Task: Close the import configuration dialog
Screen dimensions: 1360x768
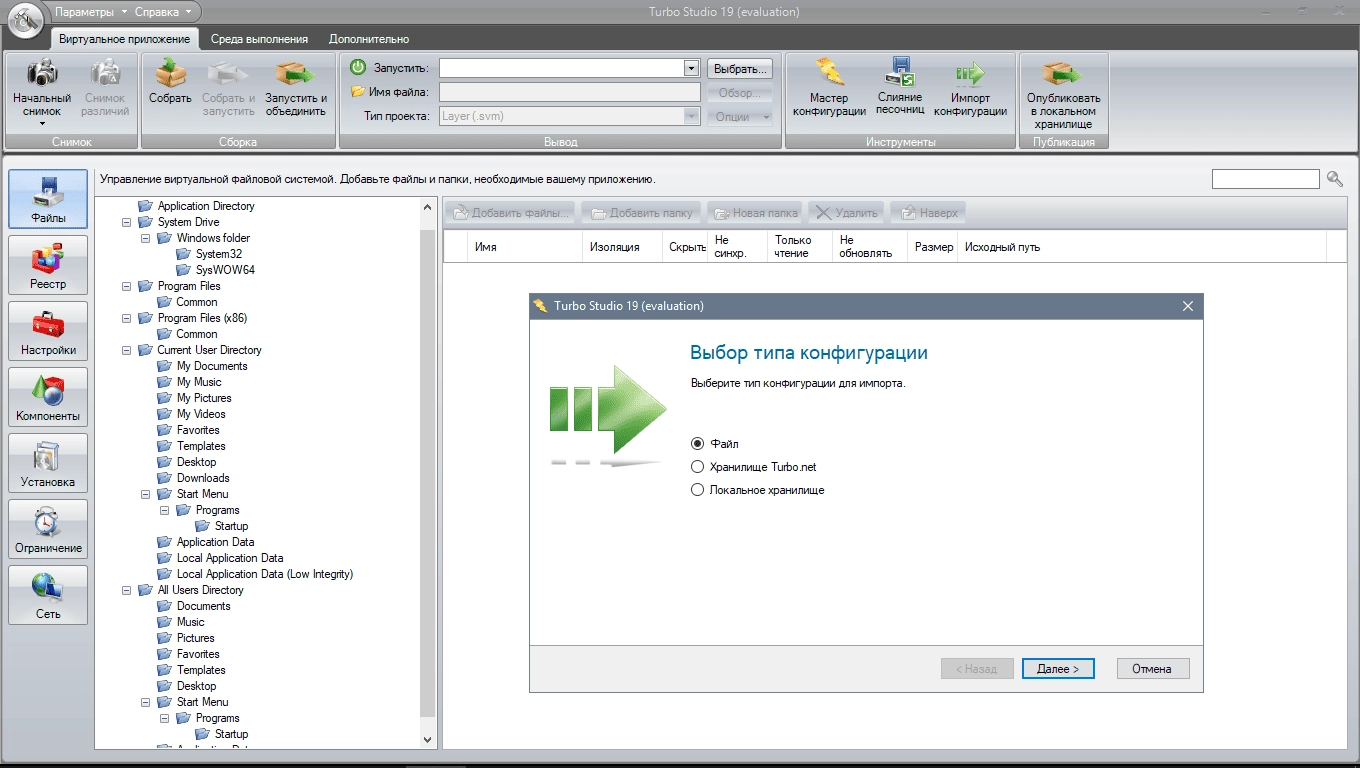Action: point(1188,306)
